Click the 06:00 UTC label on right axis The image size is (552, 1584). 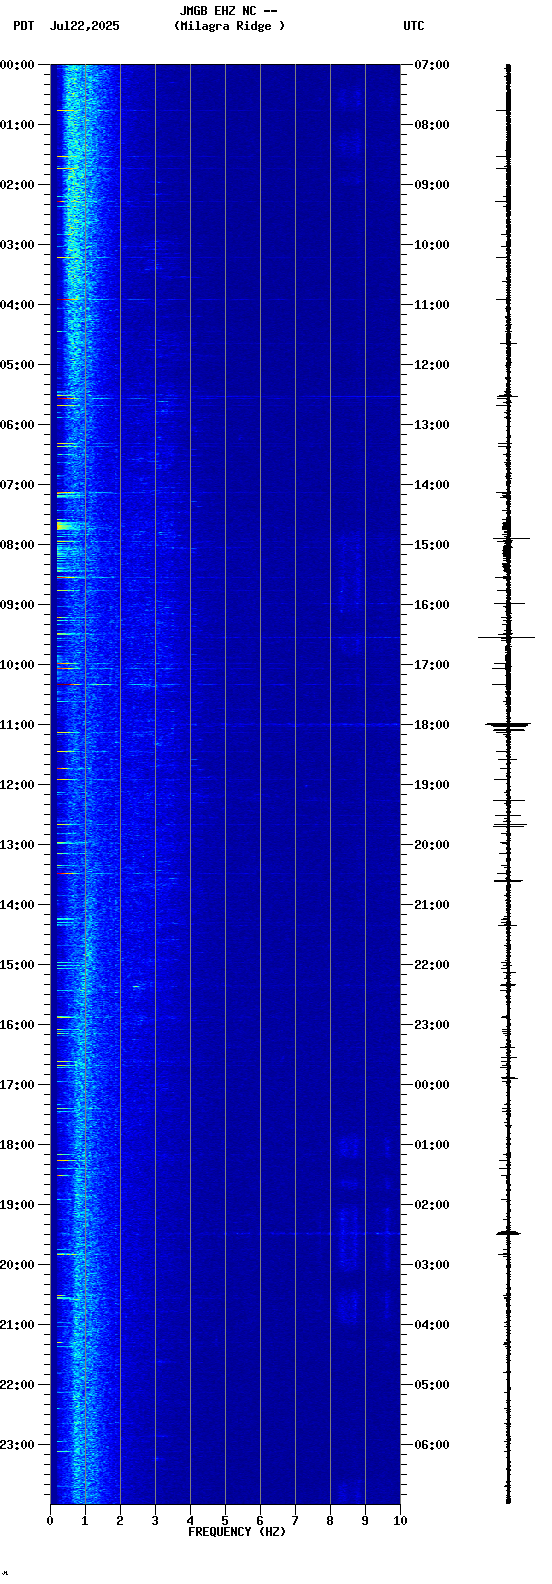(x=432, y=1445)
